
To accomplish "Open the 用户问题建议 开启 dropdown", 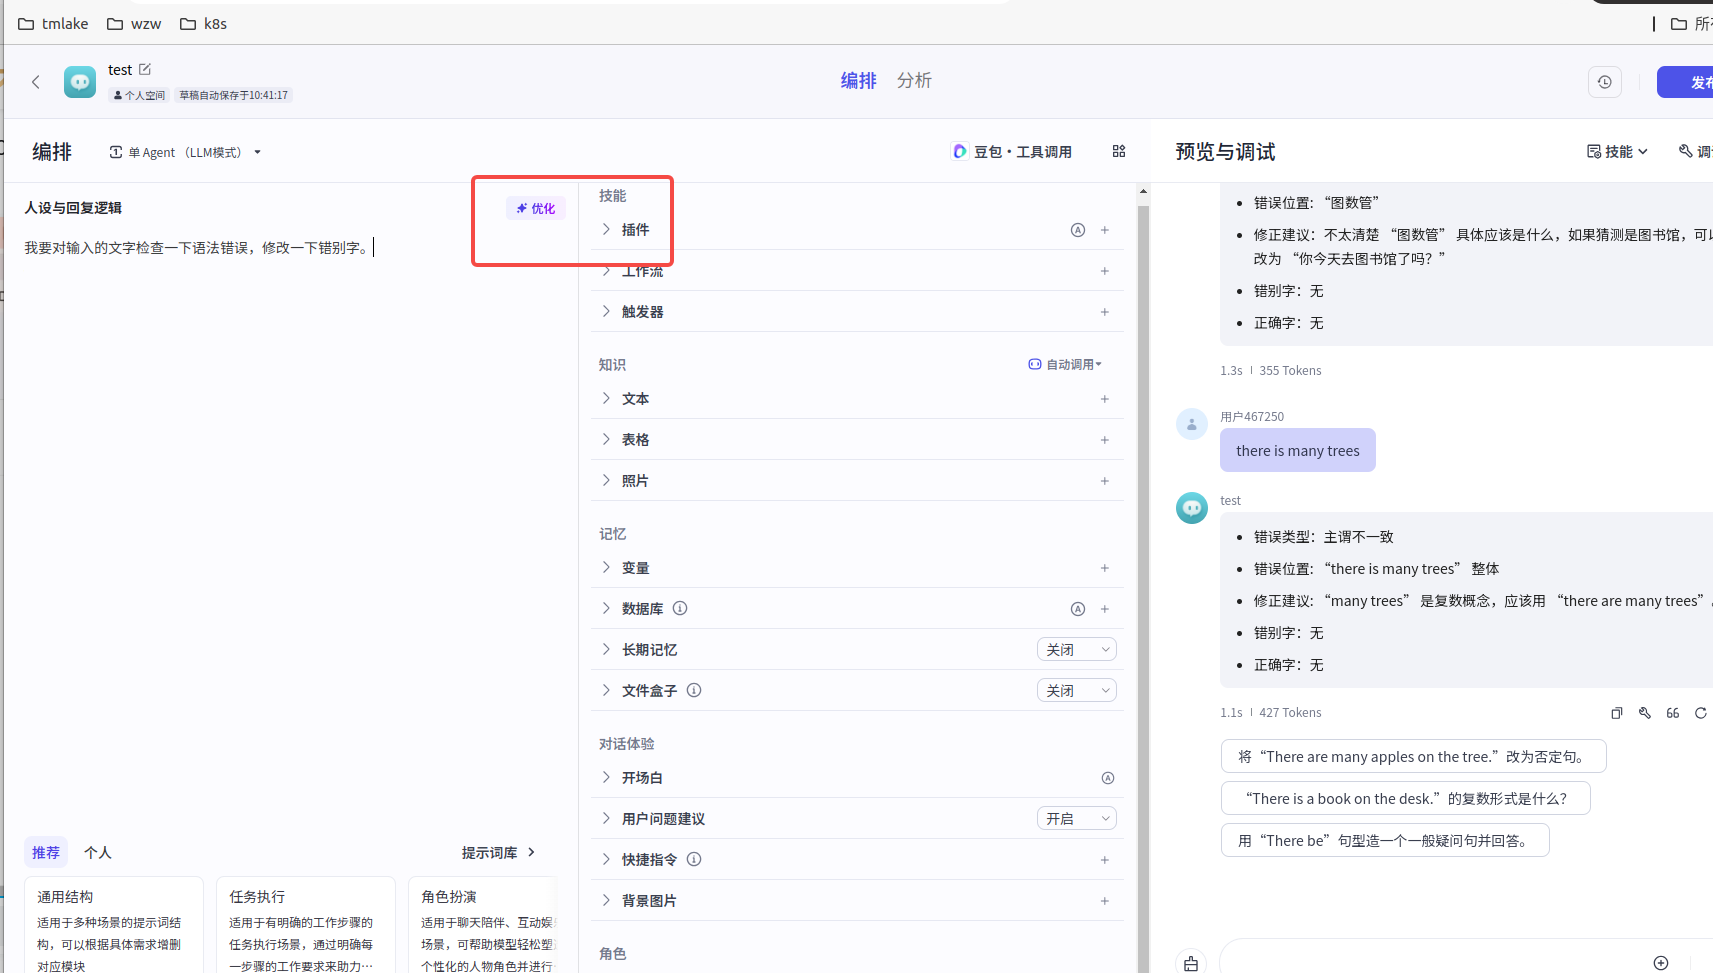I will pyautogui.click(x=1076, y=819).
